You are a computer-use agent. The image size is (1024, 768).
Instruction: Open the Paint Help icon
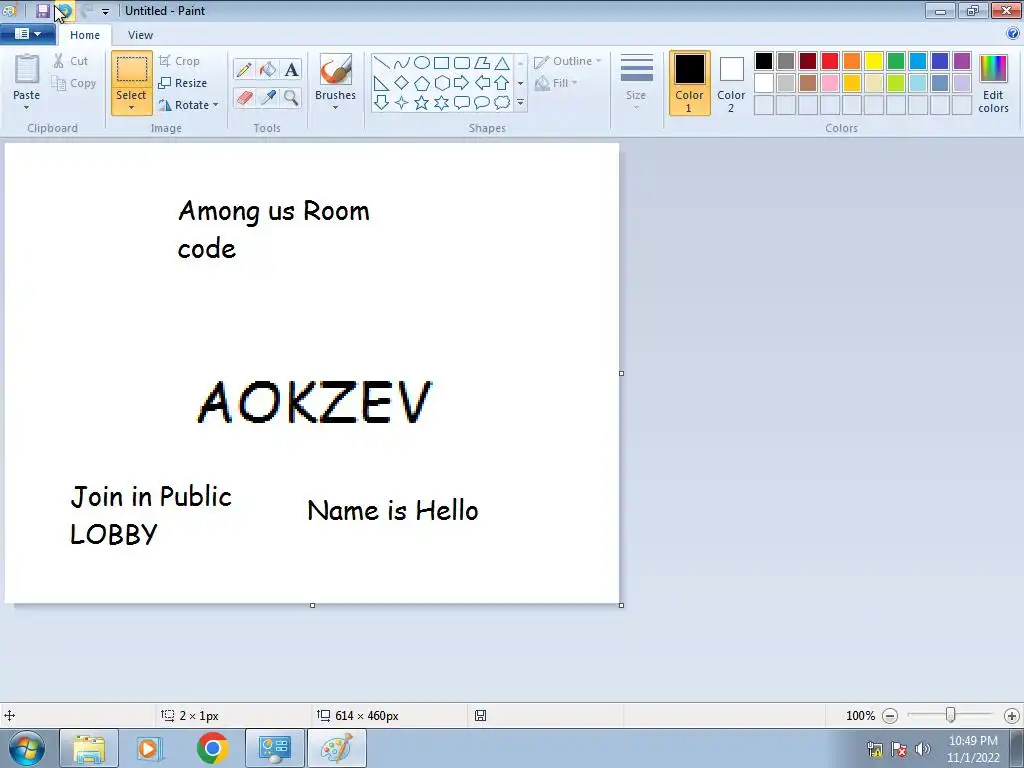point(1013,34)
